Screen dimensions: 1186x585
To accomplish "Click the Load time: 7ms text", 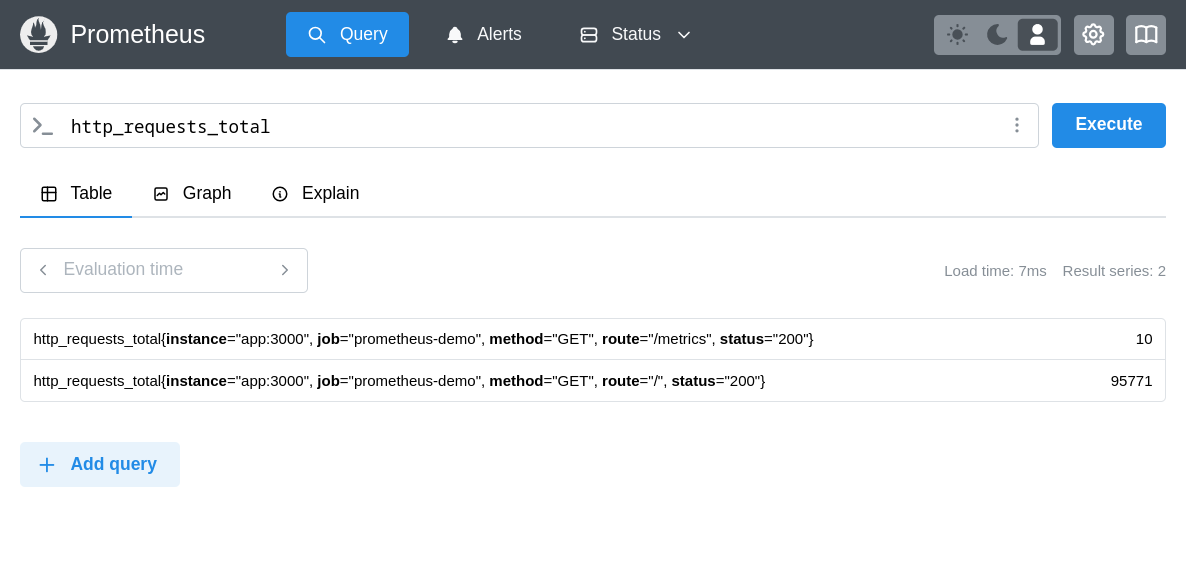I will (995, 271).
